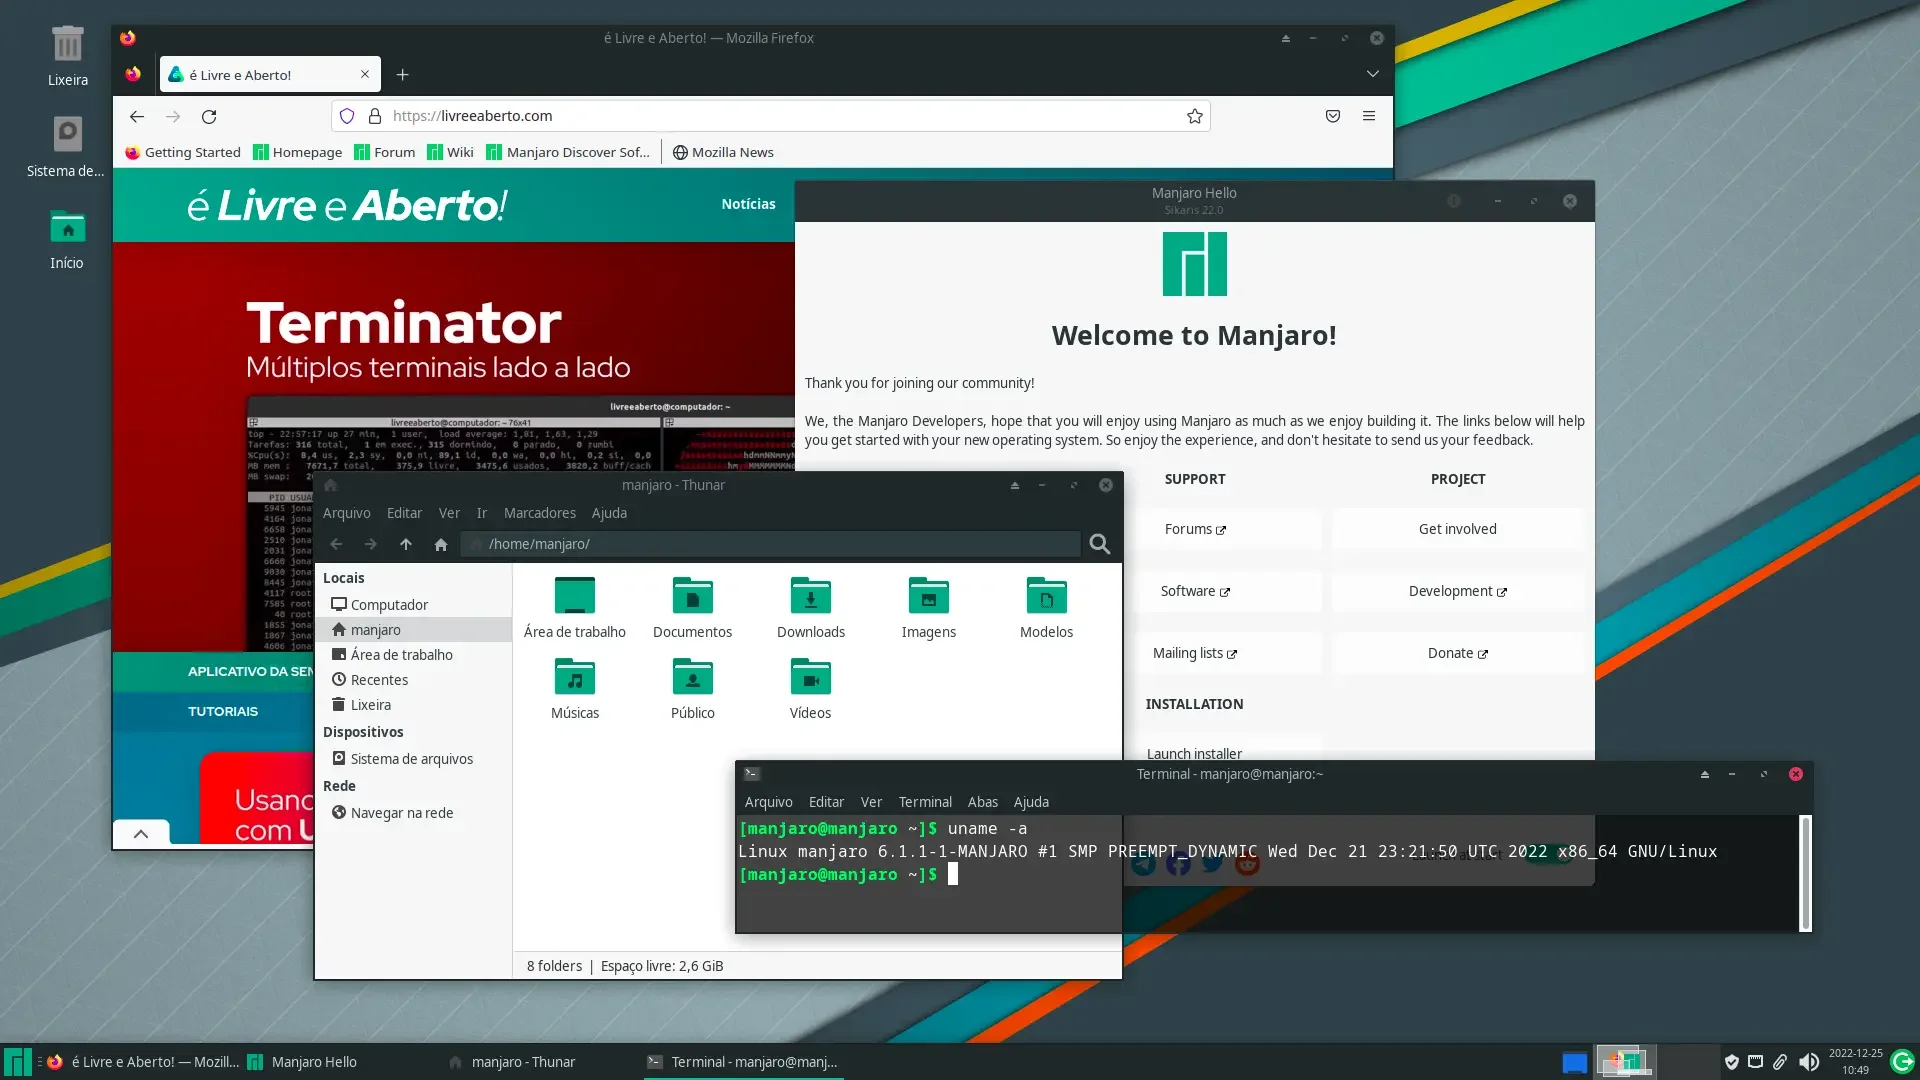Click the Firefox address bar
Image resolution: width=1920 pixels, height=1080 pixels.
pos(770,116)
